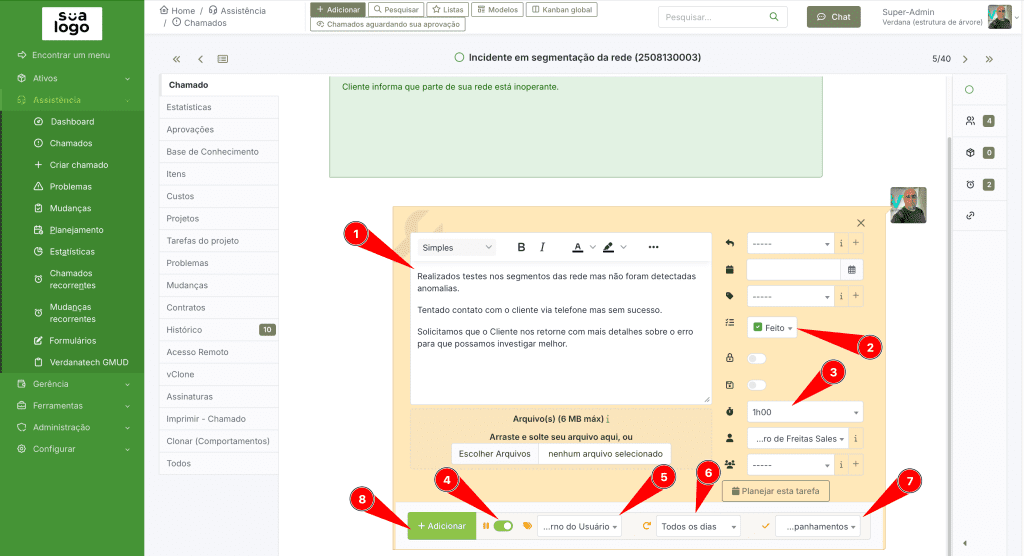Open the calendar picker icon in date field

(852, 269)
